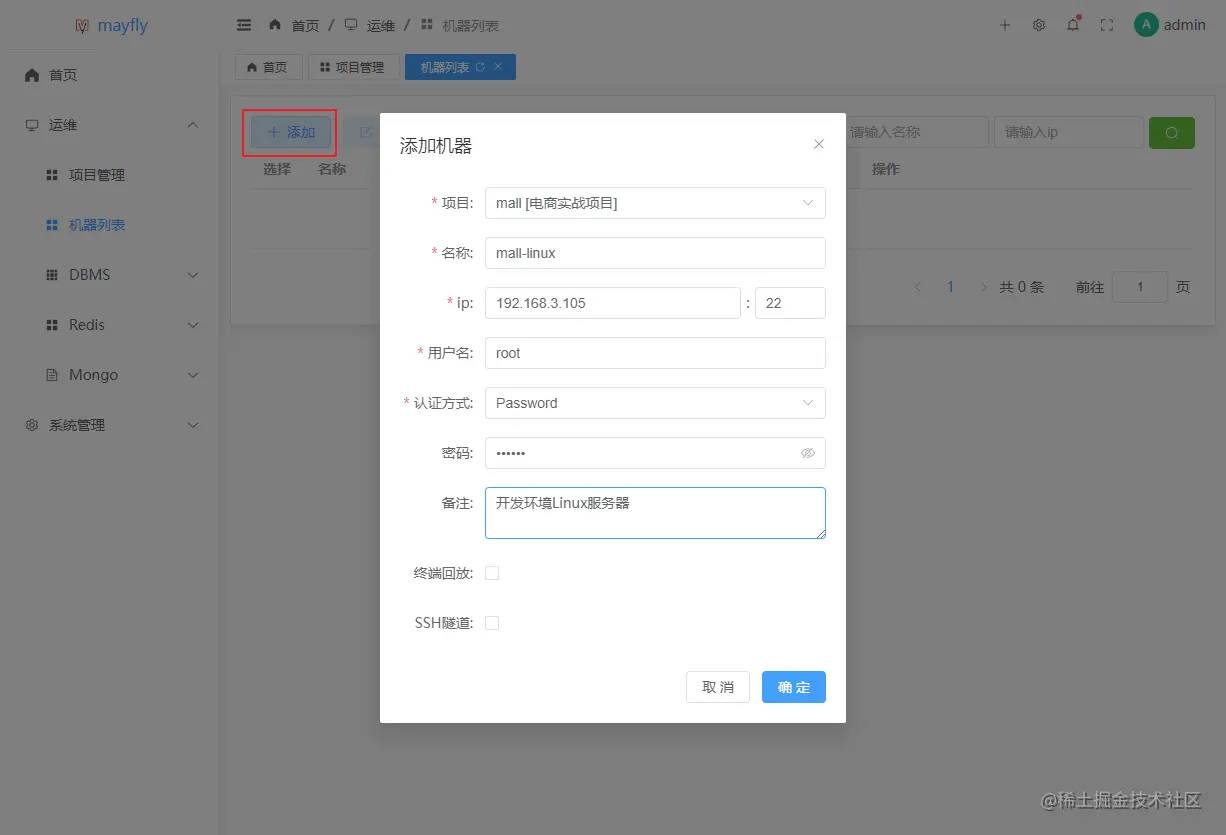Focus the ip field 192.168.3.105

[x=613, y=303]
